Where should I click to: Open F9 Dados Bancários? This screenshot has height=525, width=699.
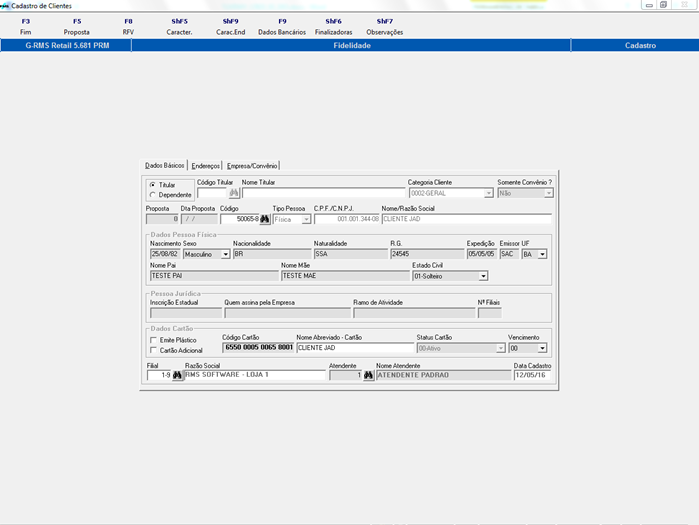(282, 27)
